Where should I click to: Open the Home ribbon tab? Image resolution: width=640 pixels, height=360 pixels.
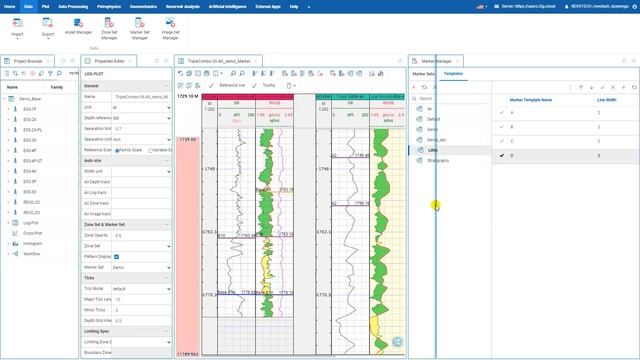coord(9,7)
